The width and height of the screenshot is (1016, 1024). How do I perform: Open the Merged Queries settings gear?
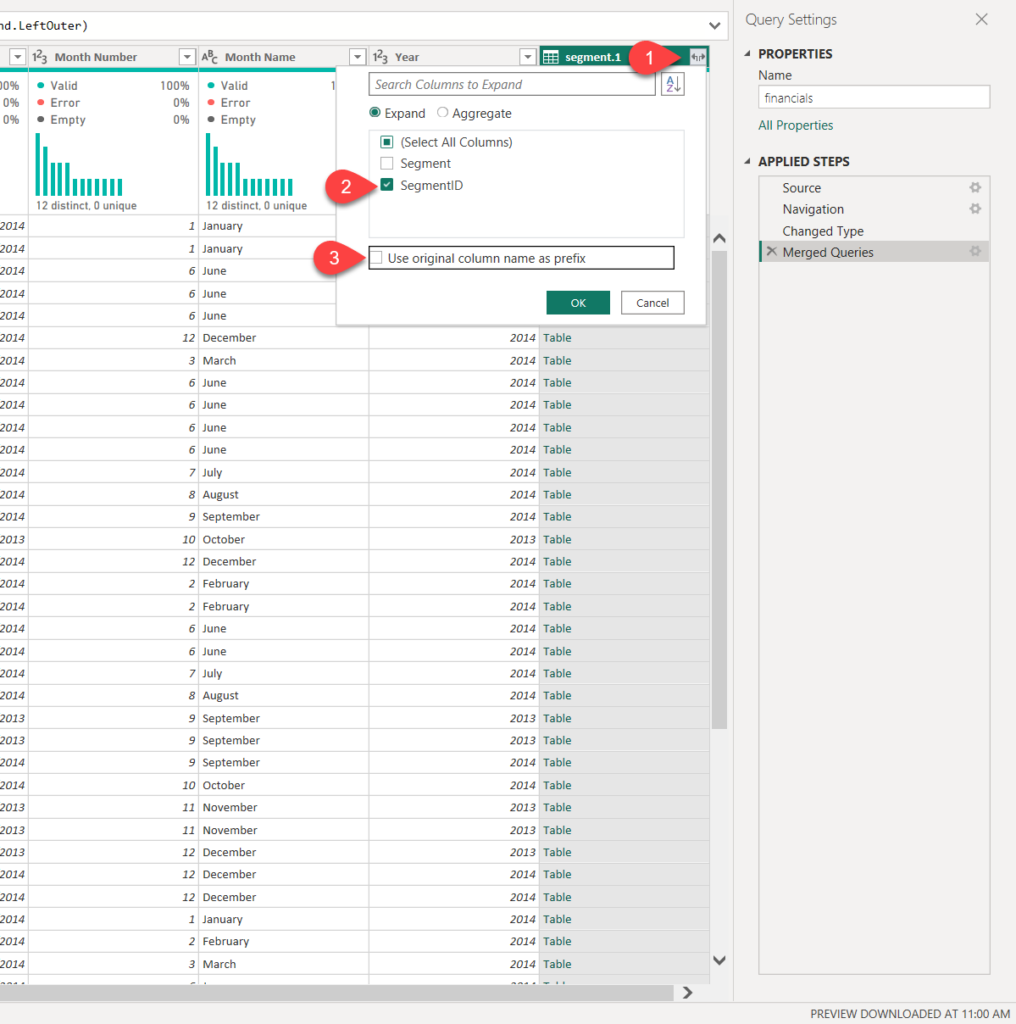tap(975, 251)
